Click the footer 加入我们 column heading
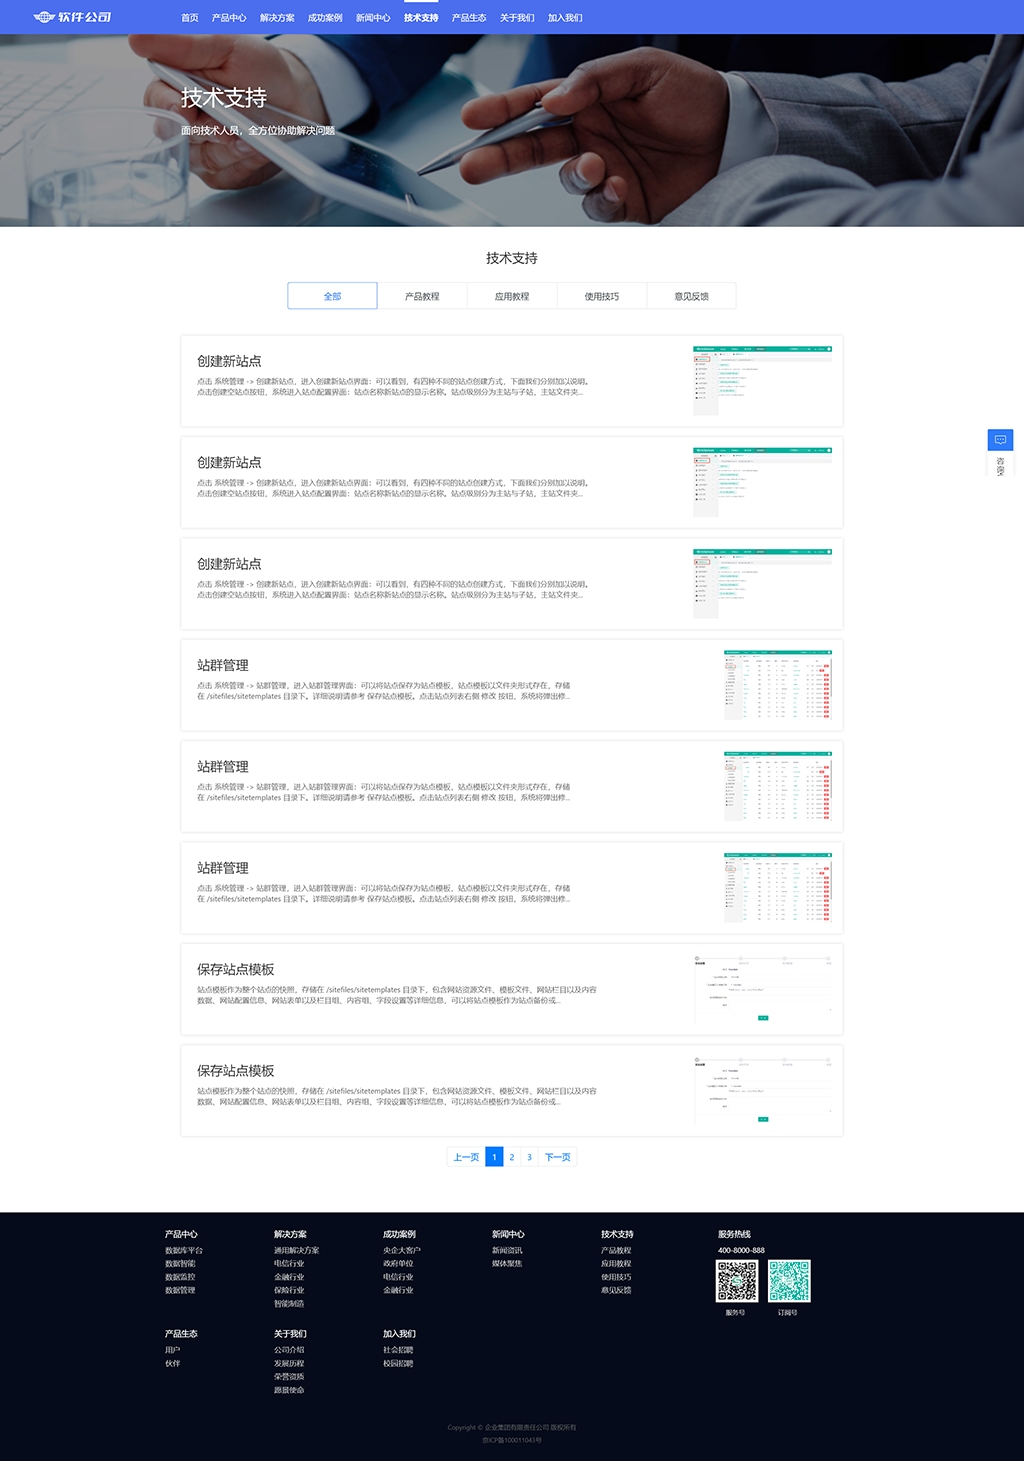1024x1461 pixels. [399, 1334]
